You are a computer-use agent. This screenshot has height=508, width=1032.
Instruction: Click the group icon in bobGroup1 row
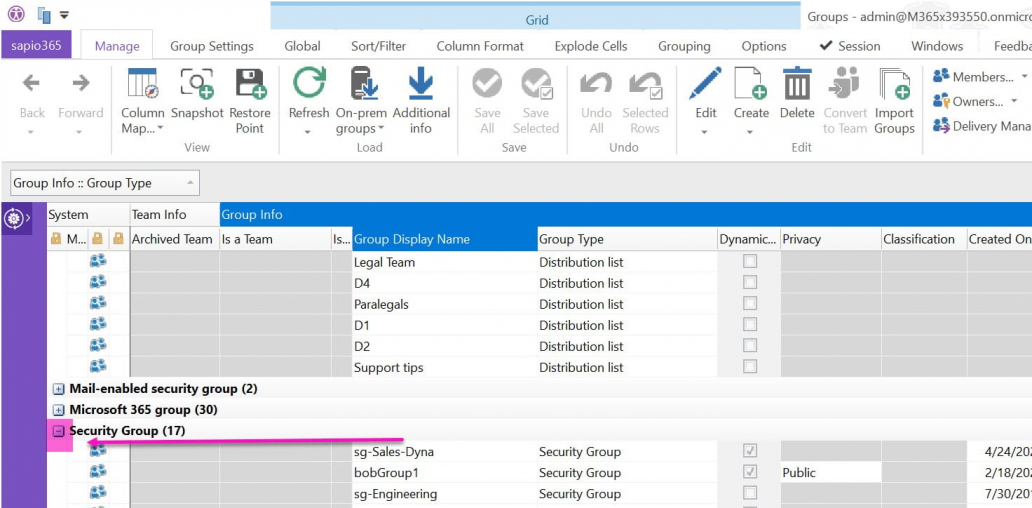[98, 472]
